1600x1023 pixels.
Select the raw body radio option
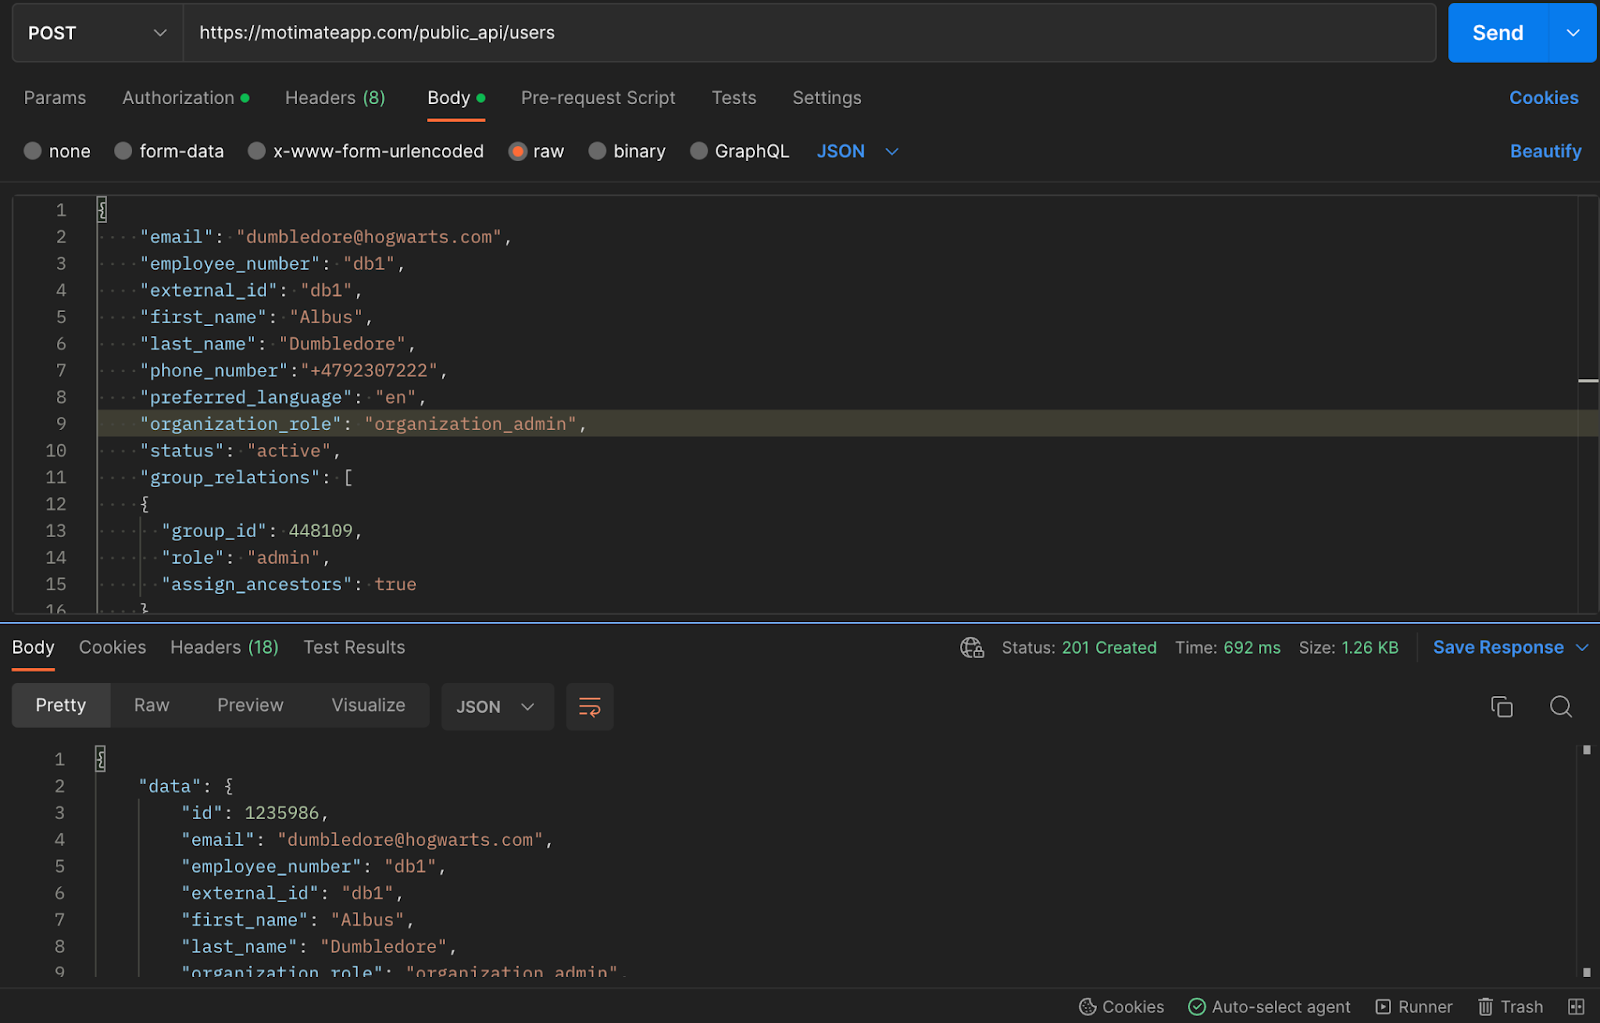[x=517, y=151]
